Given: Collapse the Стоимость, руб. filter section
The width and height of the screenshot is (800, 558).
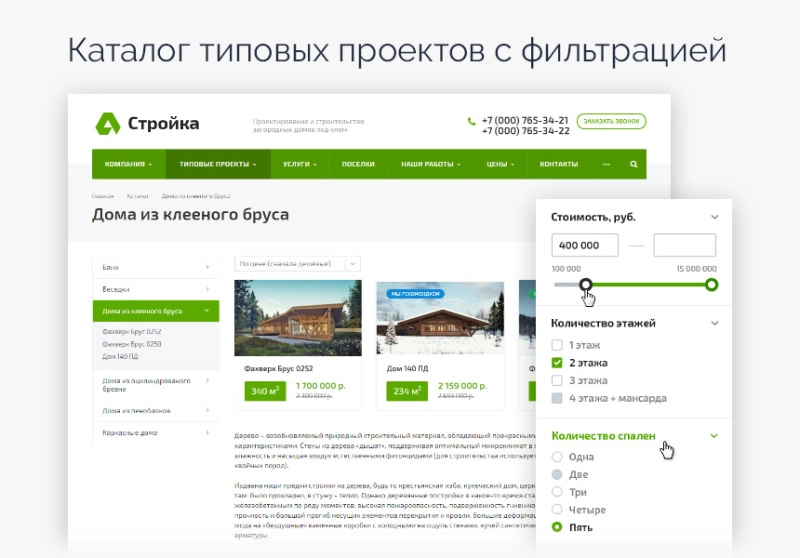Looking at the screenshot, I should (714, 217).
